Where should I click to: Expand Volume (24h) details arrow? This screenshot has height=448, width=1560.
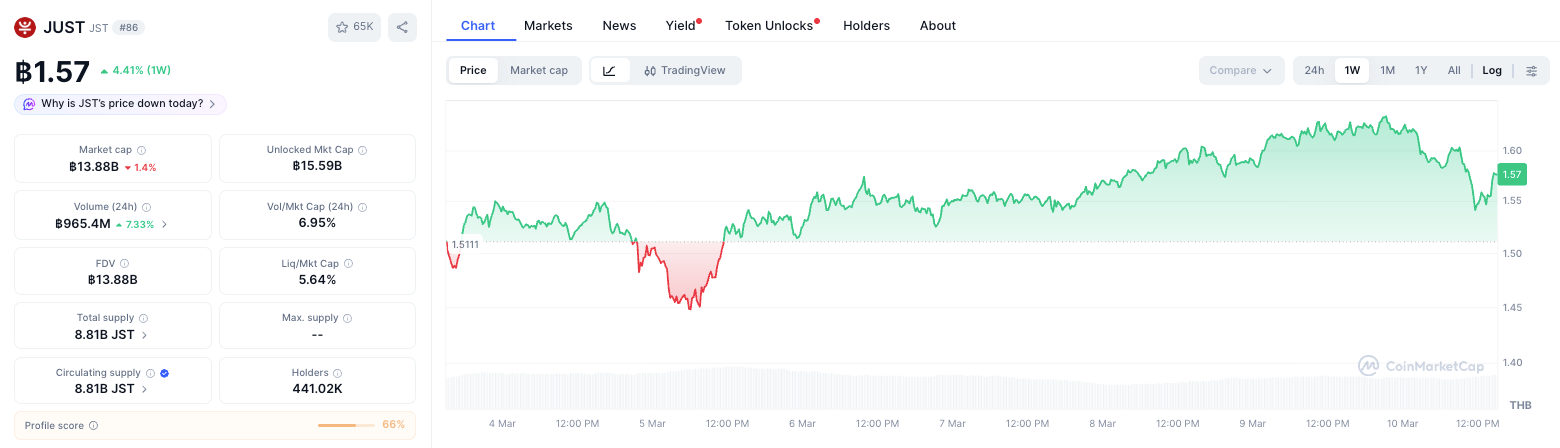click(x=164, y=224)
